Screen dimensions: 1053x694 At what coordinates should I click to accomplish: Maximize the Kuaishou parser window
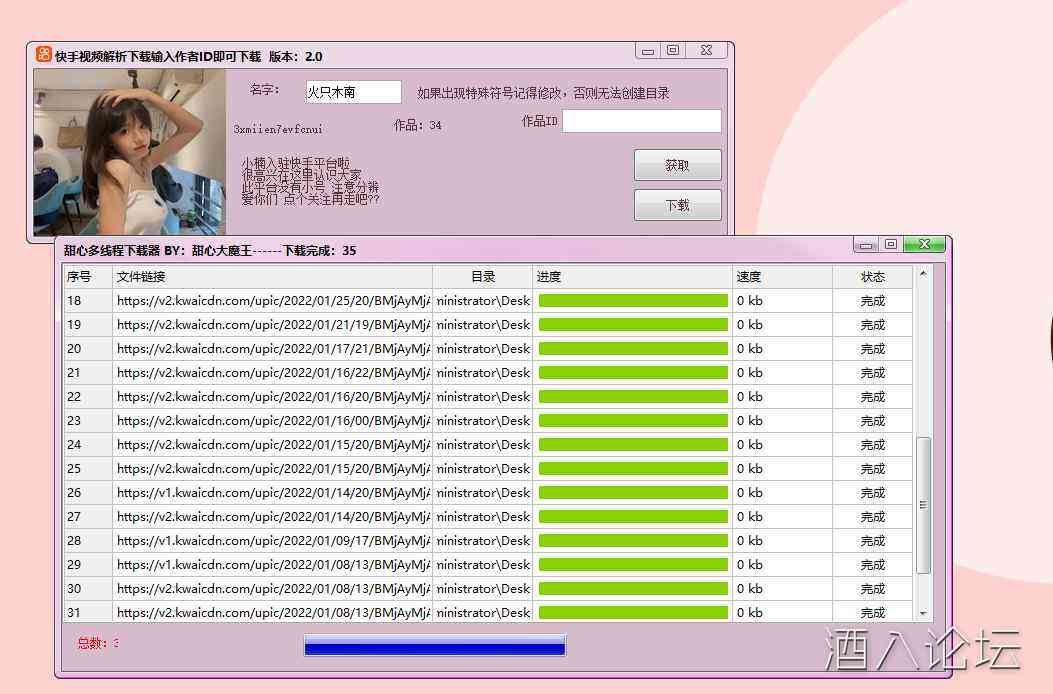673,50
